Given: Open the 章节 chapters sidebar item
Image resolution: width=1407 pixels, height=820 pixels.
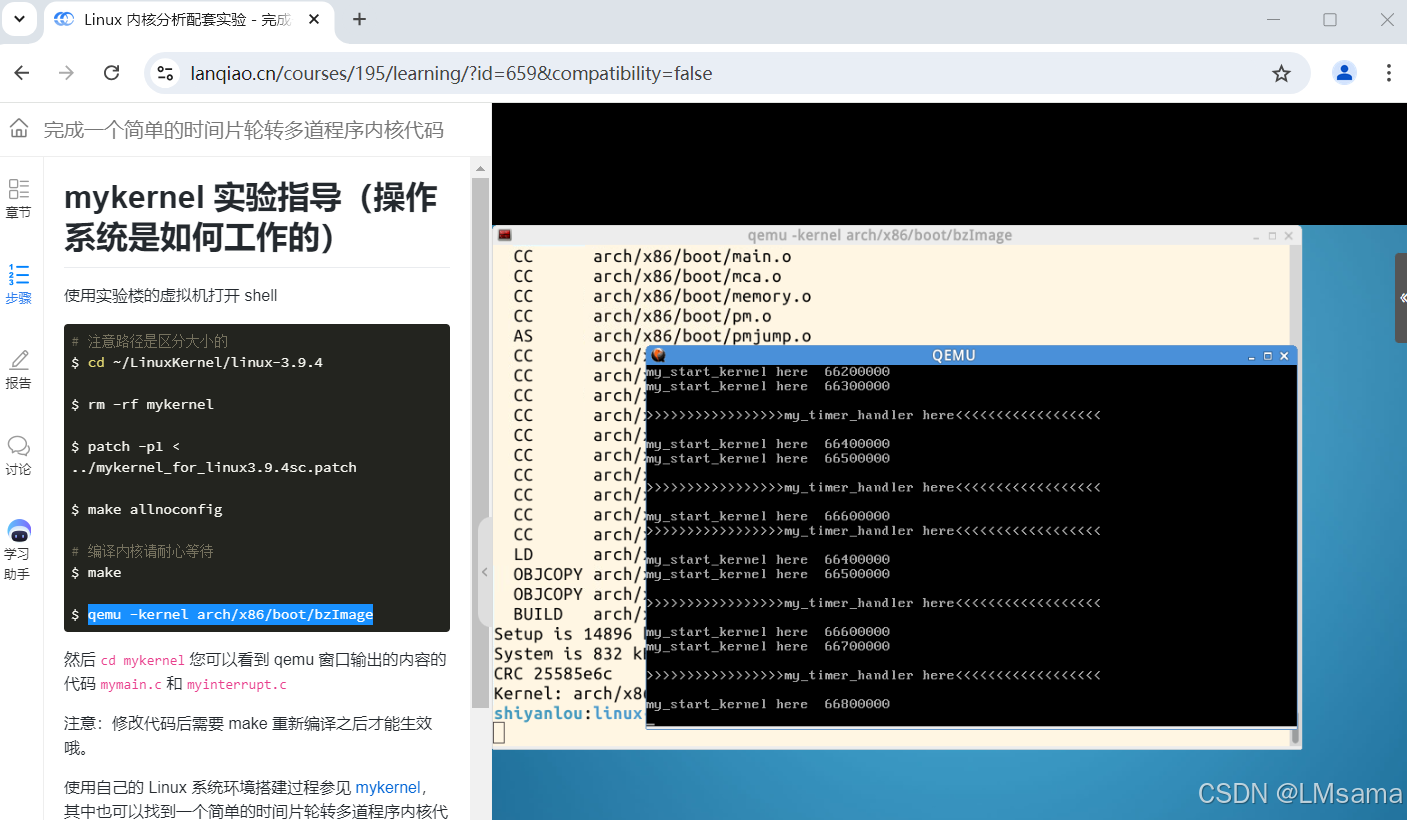Looking at the screenshot, I should (18, 198).
